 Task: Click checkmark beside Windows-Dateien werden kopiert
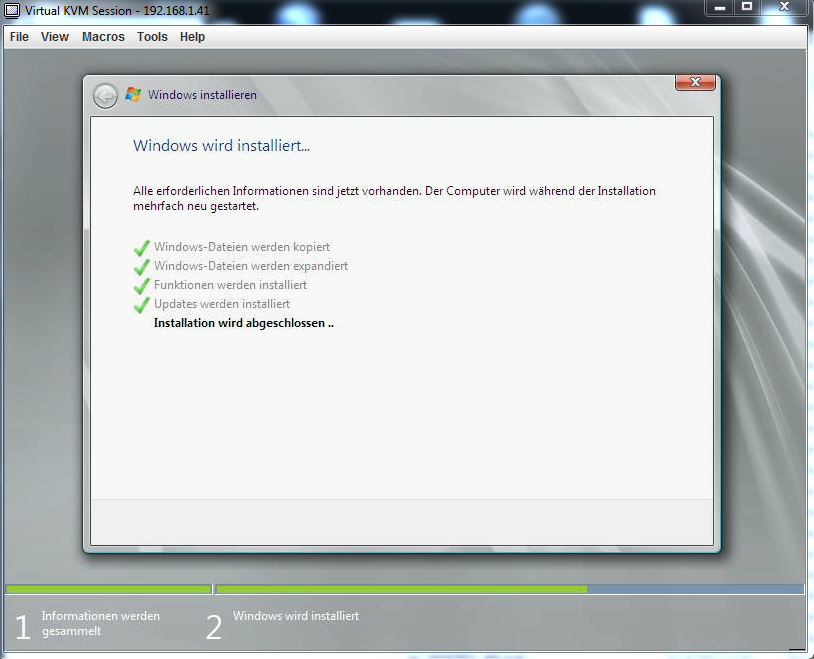pyautogui.click(x=142, y=248)
